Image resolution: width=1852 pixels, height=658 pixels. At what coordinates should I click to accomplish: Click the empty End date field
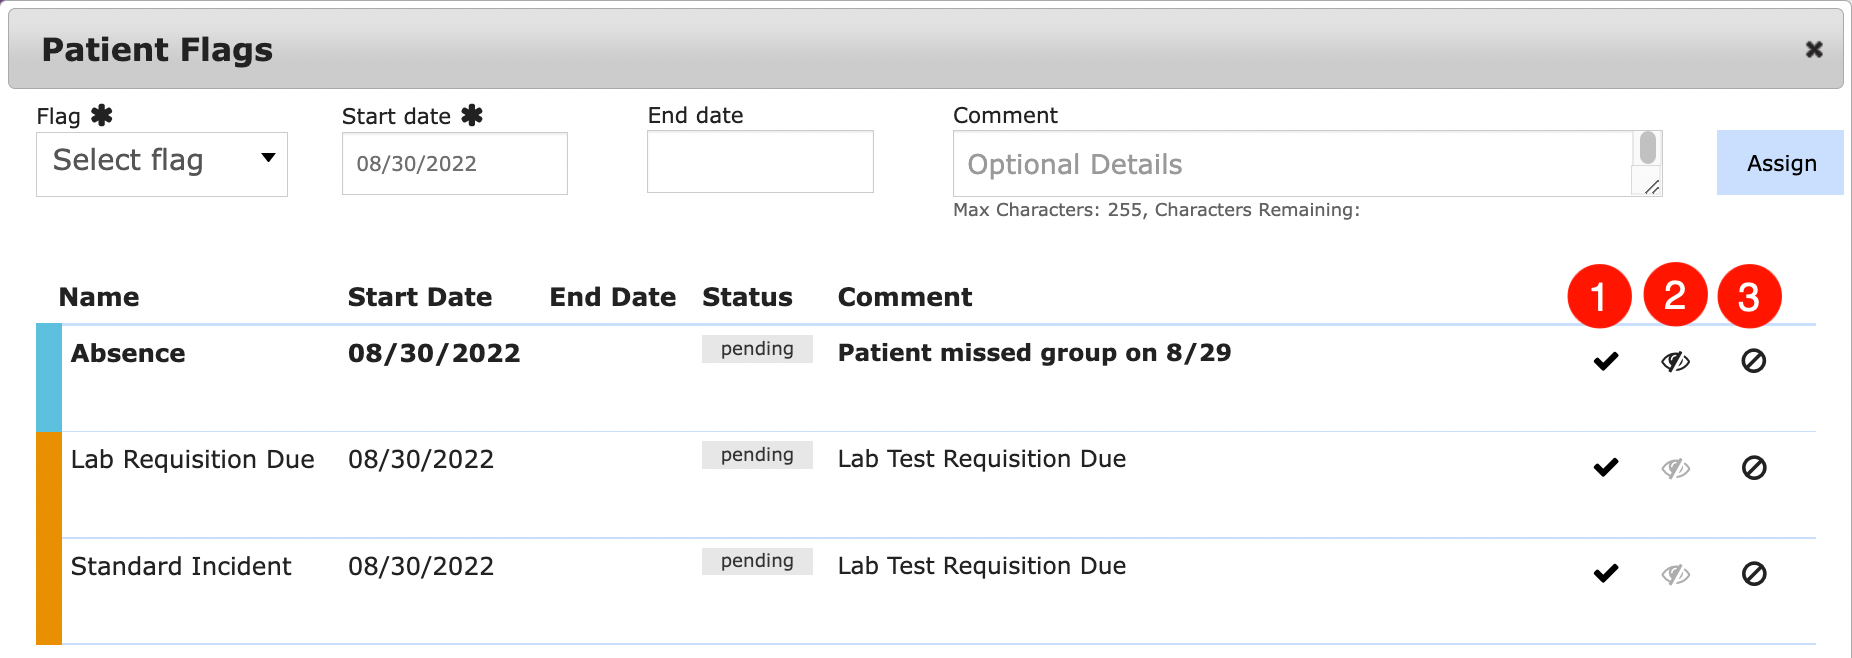coord(760,162)
